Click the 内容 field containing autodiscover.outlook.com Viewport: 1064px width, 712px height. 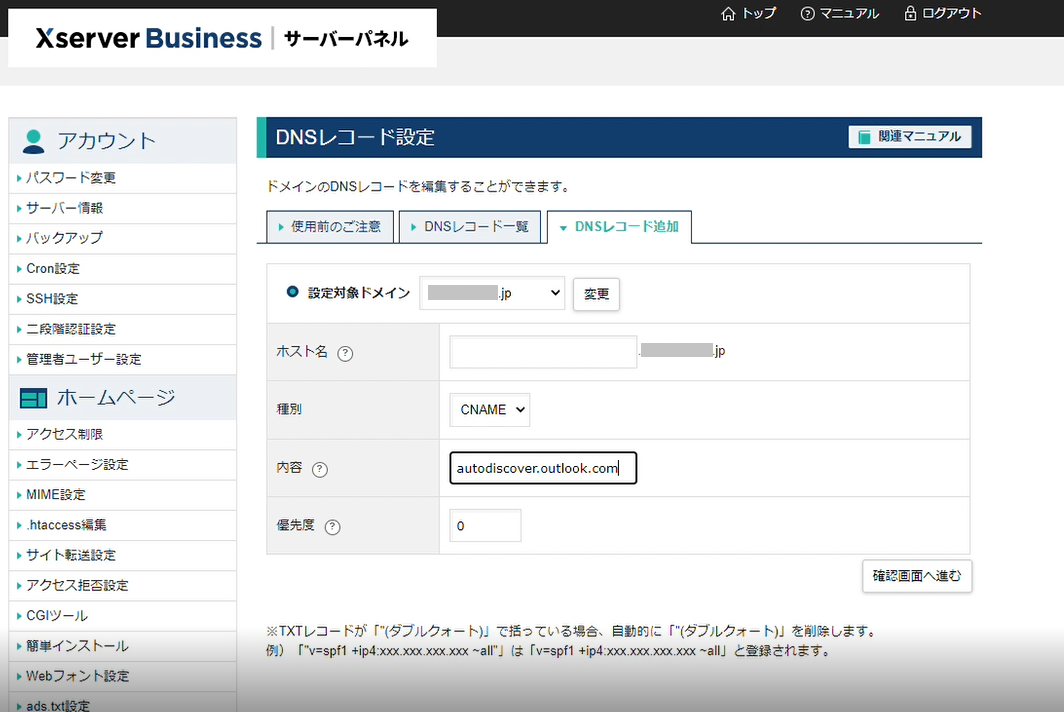(543, 468)
